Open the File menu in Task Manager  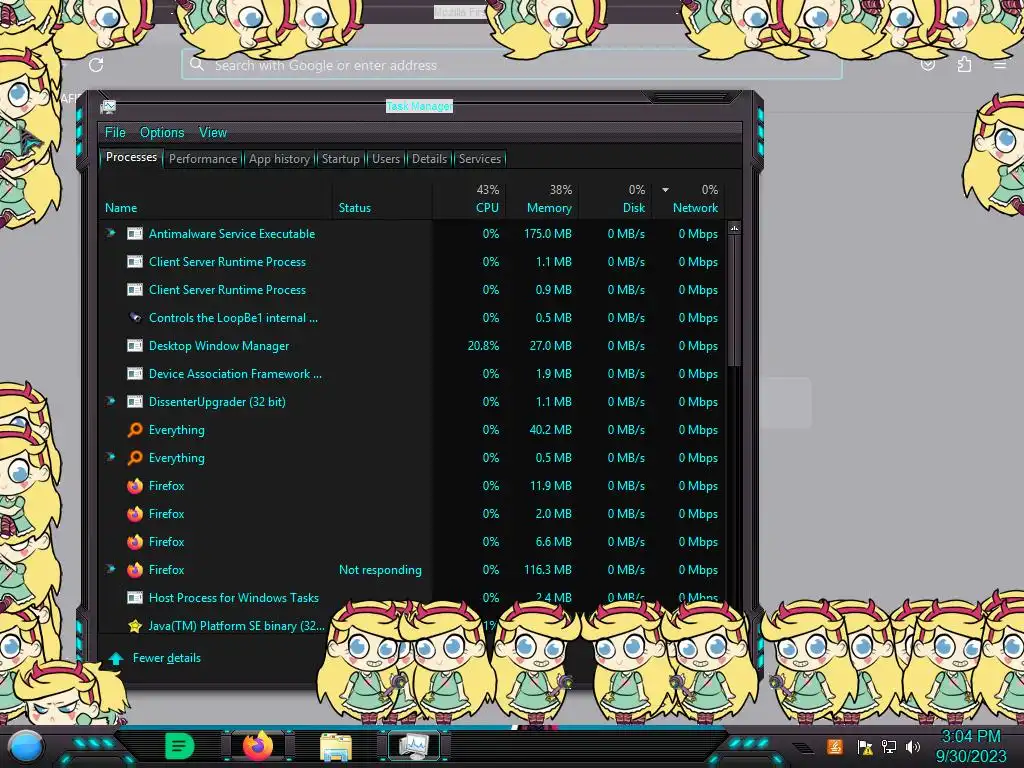click(x=115, y=133)
